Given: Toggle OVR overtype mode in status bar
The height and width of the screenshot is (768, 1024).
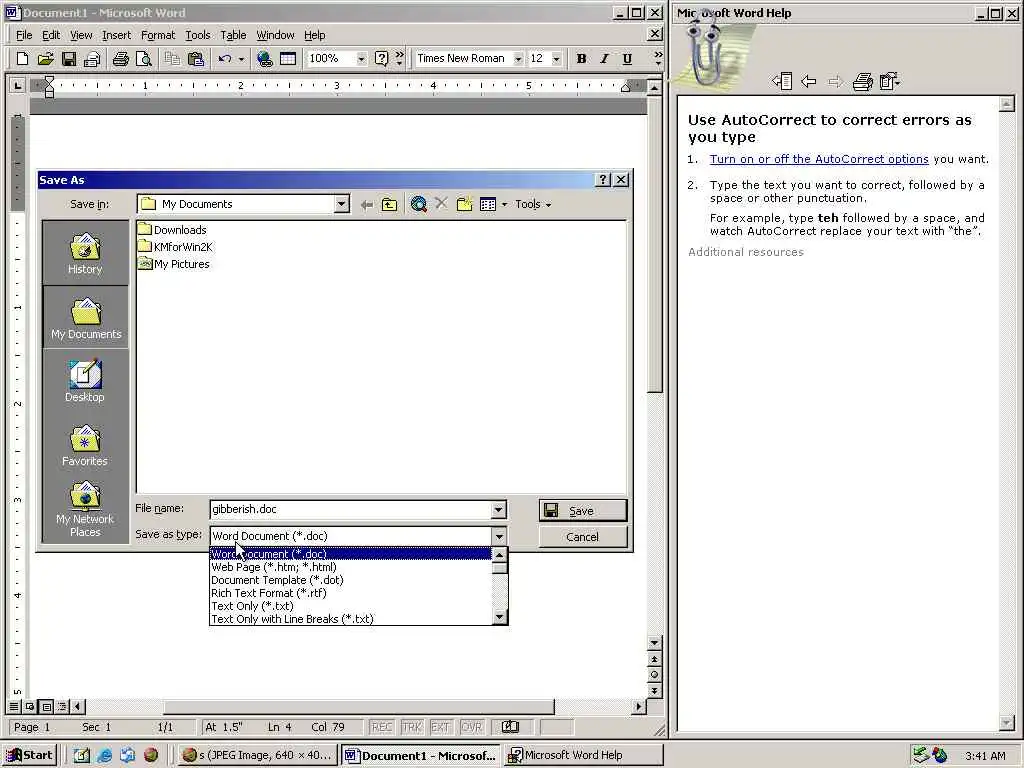Looking at the screenshot, I should click(471, 727).
